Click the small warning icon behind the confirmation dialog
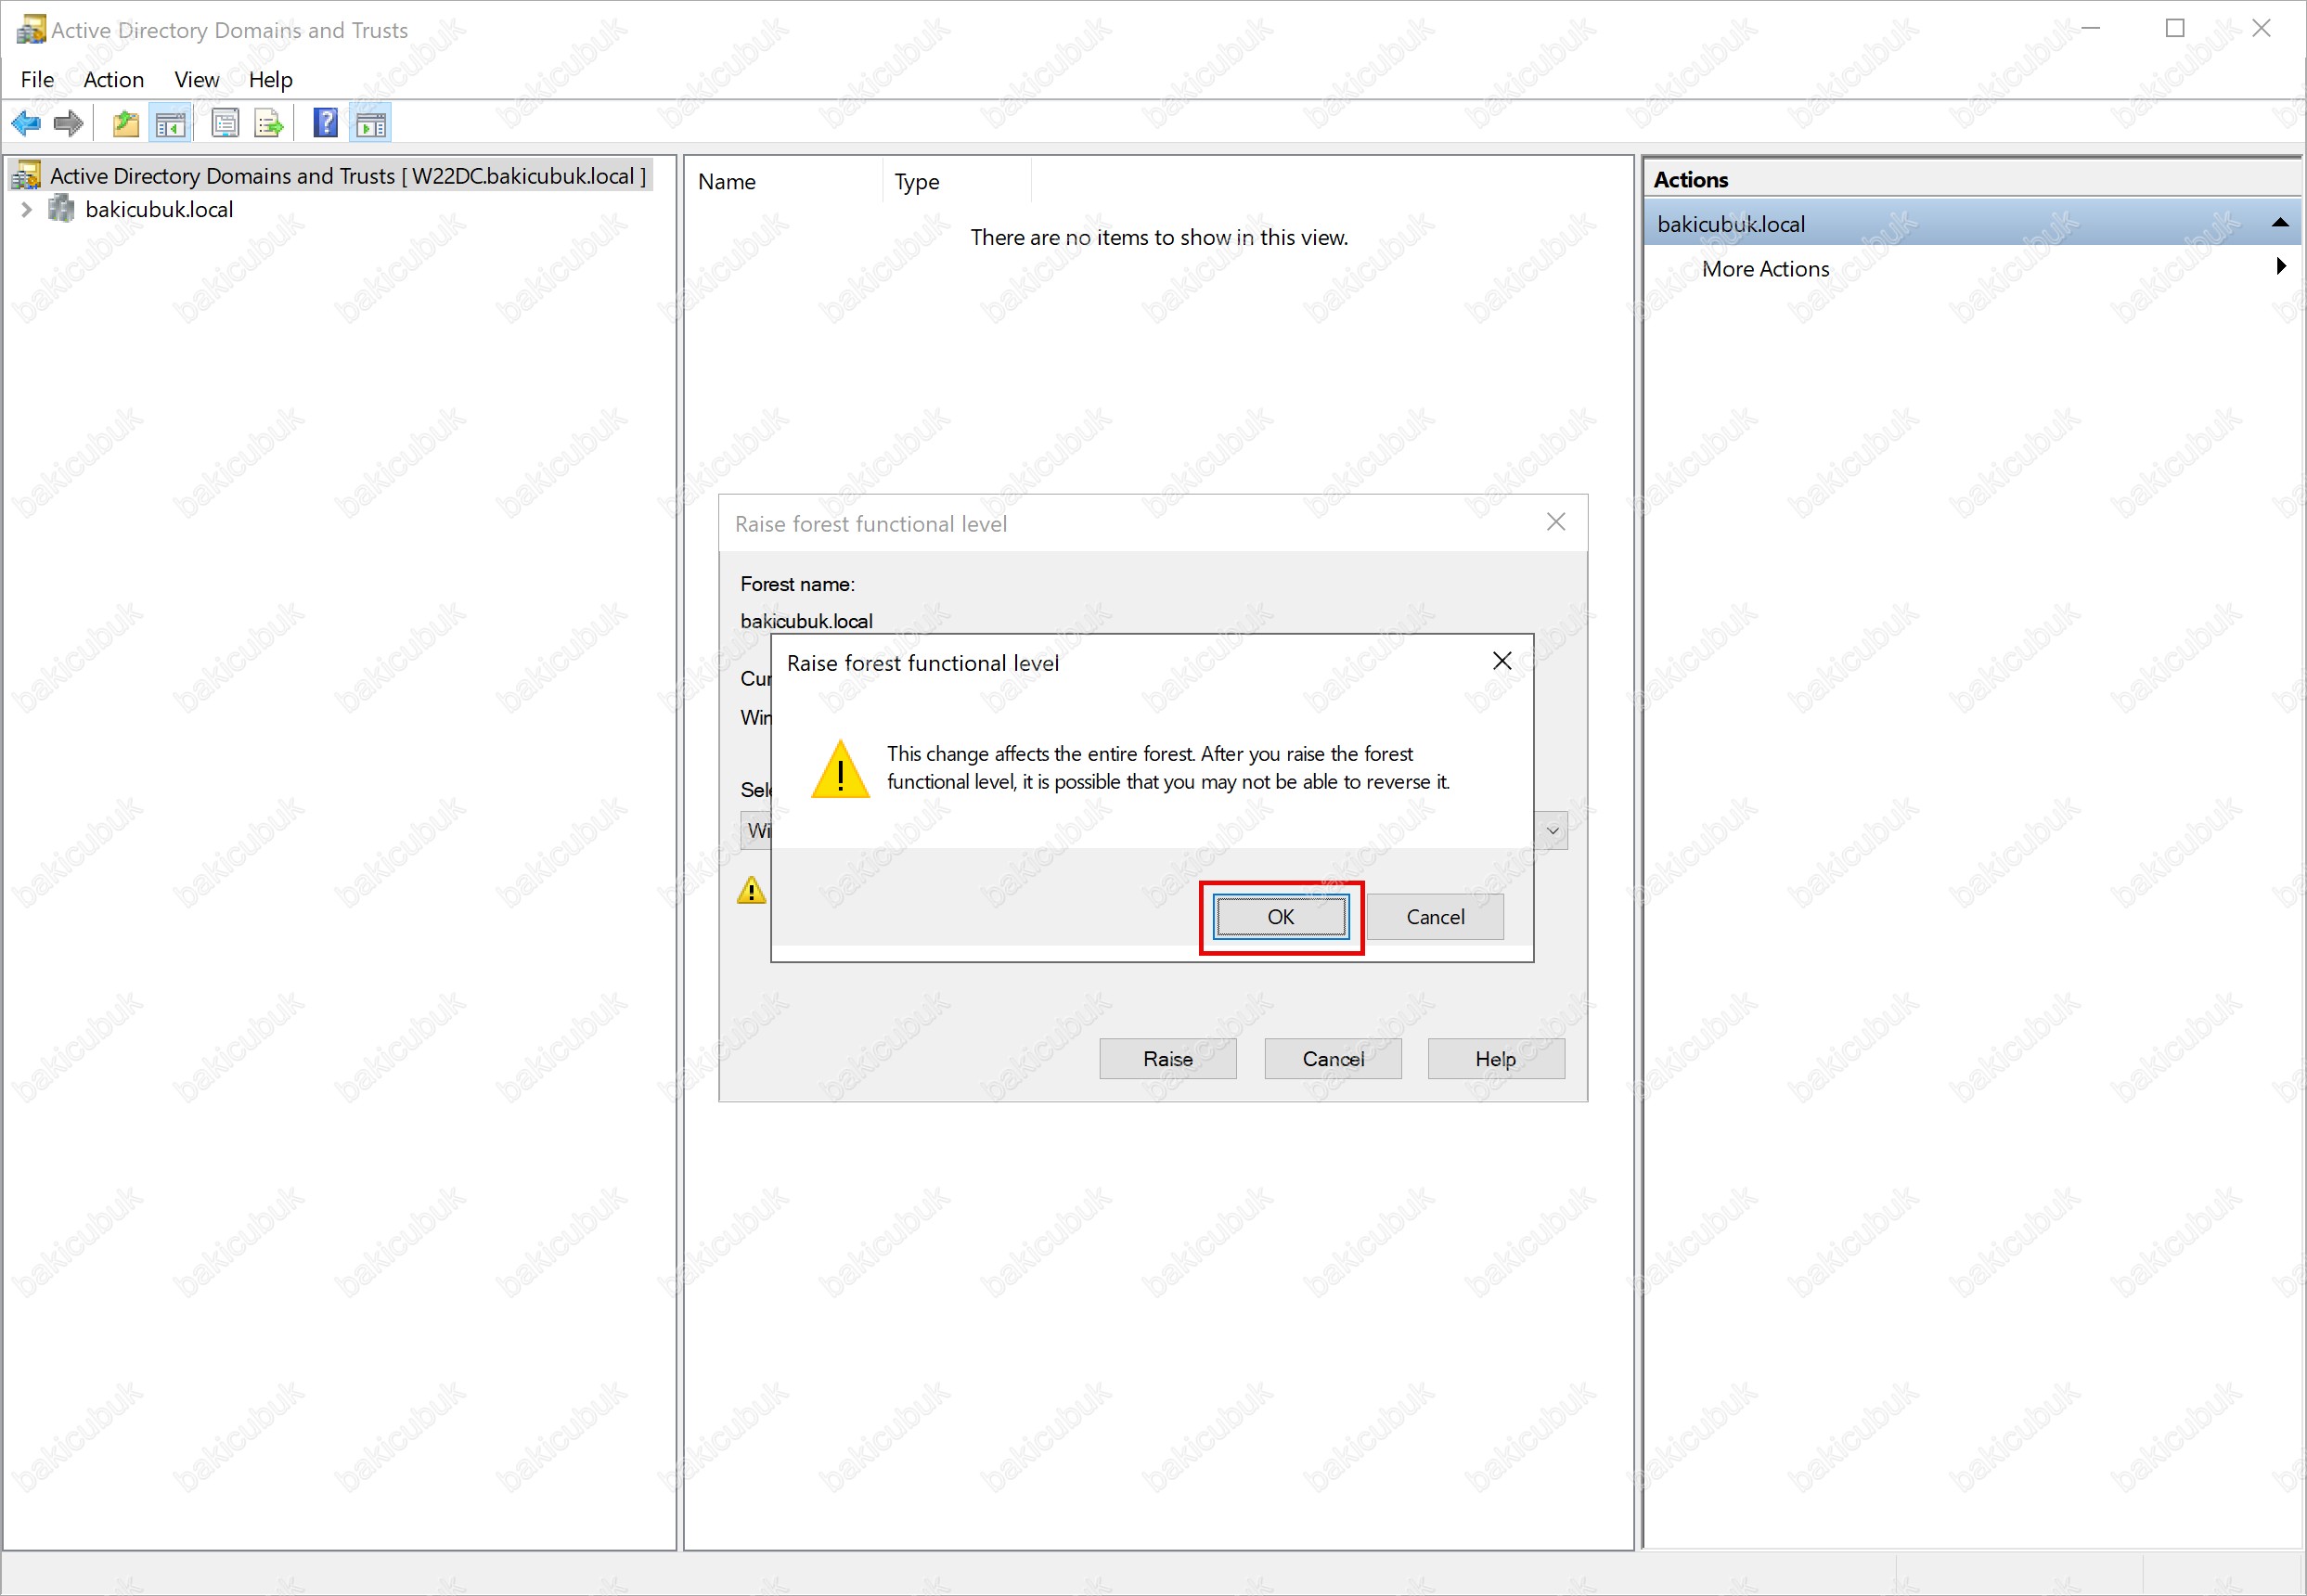This screenshot has height=1596, width=2307. pos(751,890)
